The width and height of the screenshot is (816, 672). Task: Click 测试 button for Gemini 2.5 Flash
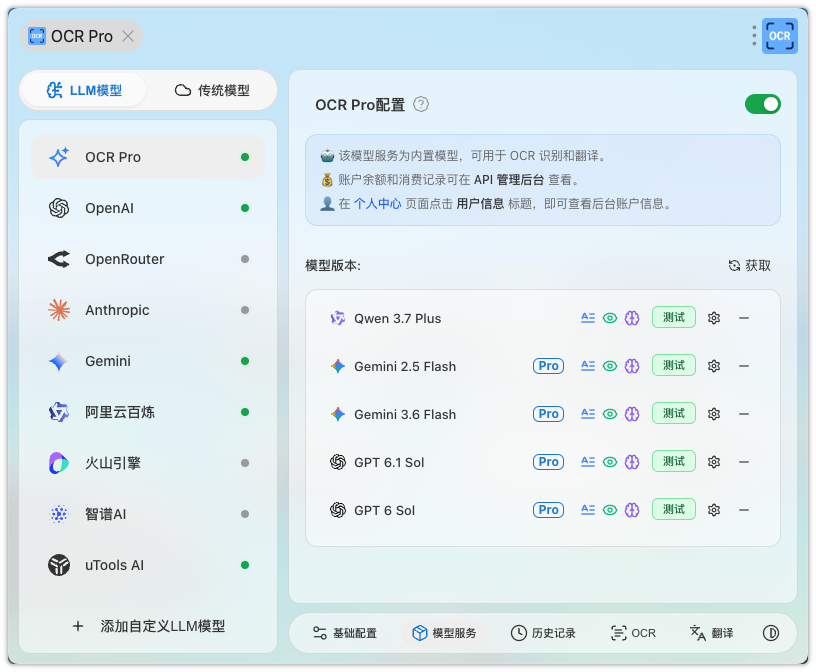(673, 365)
